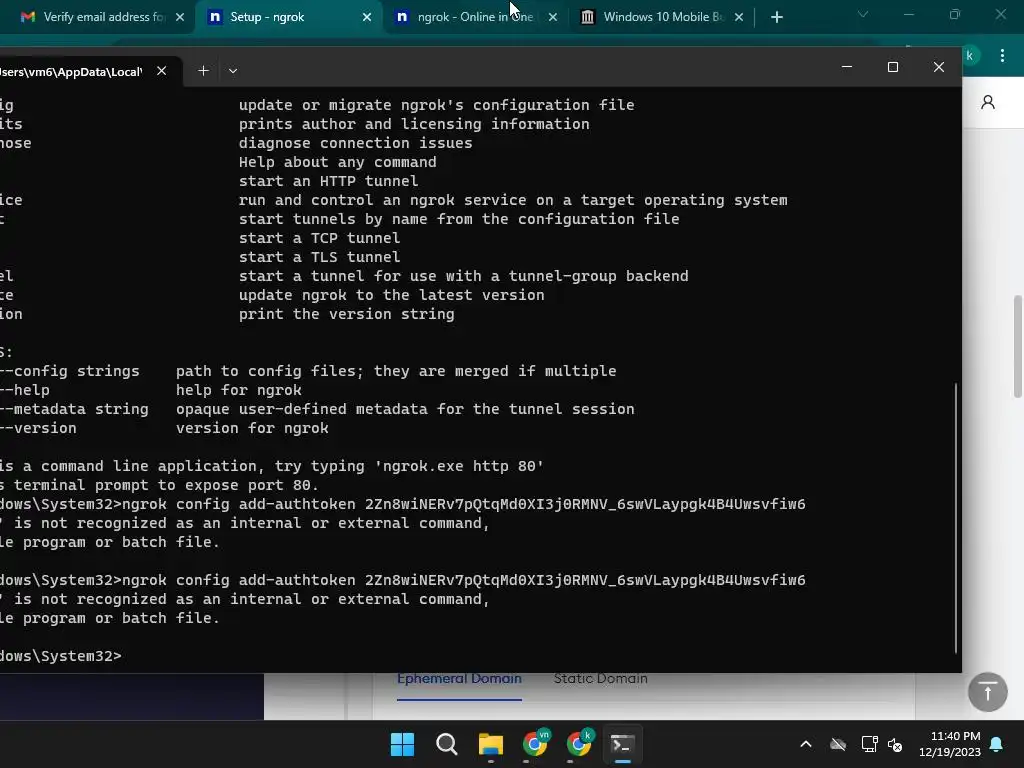Close the Verify email address tab
Screen dimensions: 1024x768
(x=180, y=17)
